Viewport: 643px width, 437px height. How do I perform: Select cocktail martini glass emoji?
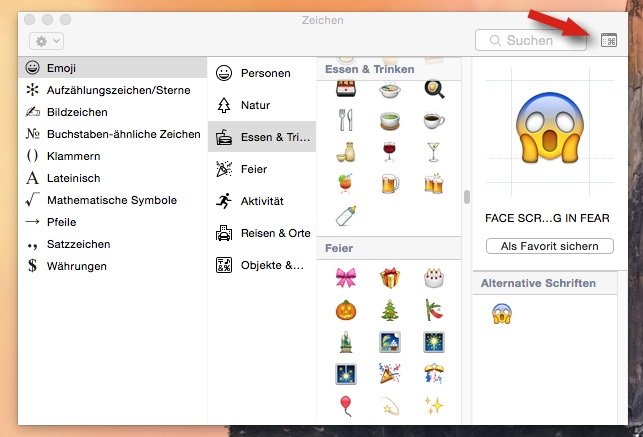coord(433,152)
